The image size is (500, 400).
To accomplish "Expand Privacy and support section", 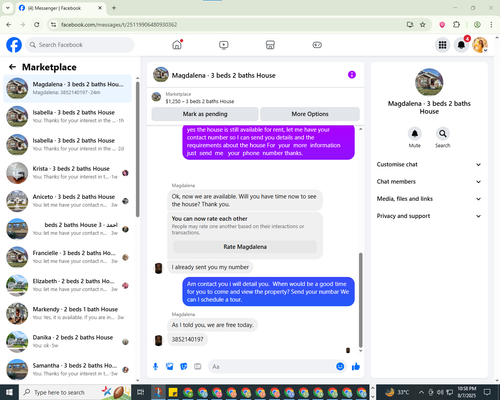I will (429, 216).
